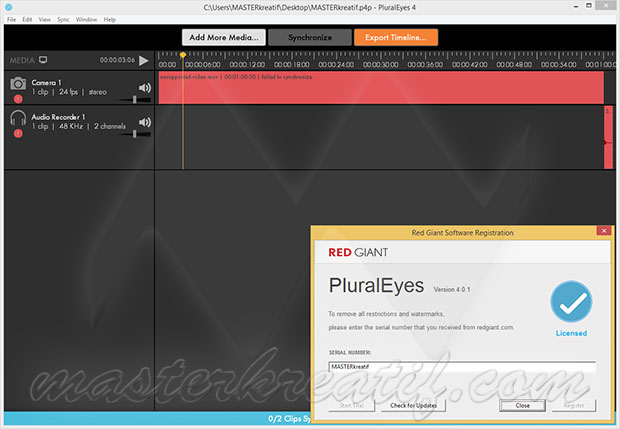Click the Version 4.0.1 text
This screenshot has width=620, height=429.
coord(452,289)
